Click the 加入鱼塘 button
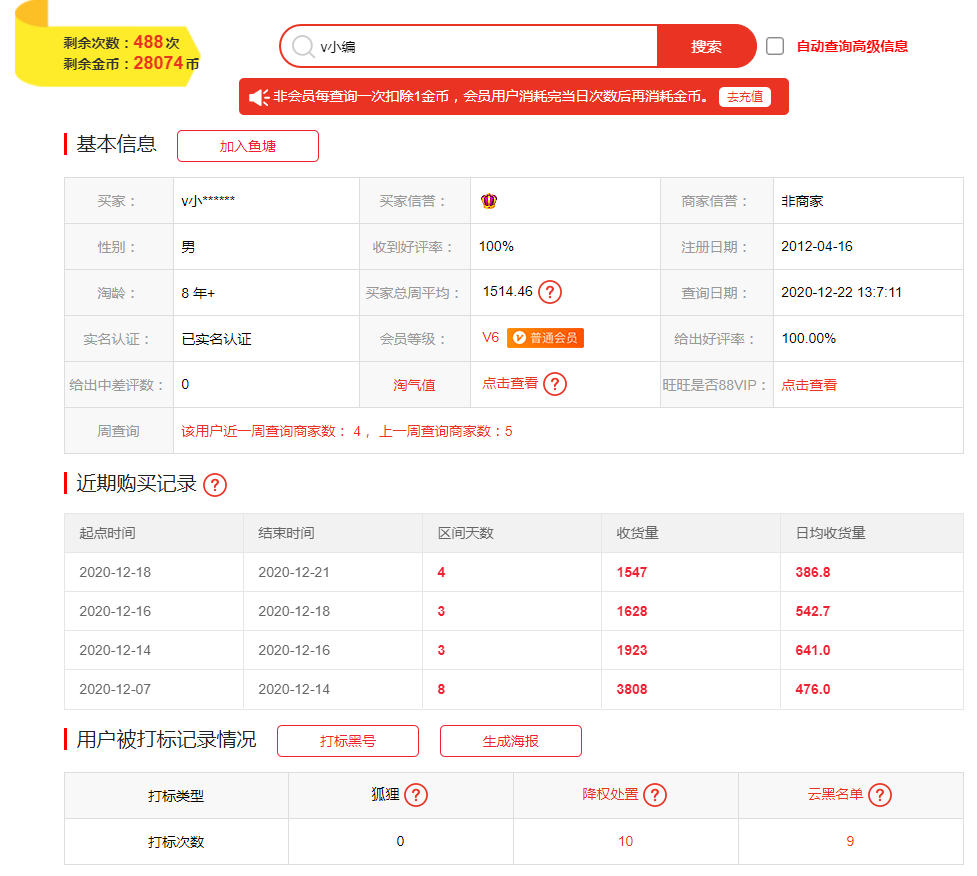Image resolution: width=977 pixels, height=876 pixels. [x=247, y=145]
